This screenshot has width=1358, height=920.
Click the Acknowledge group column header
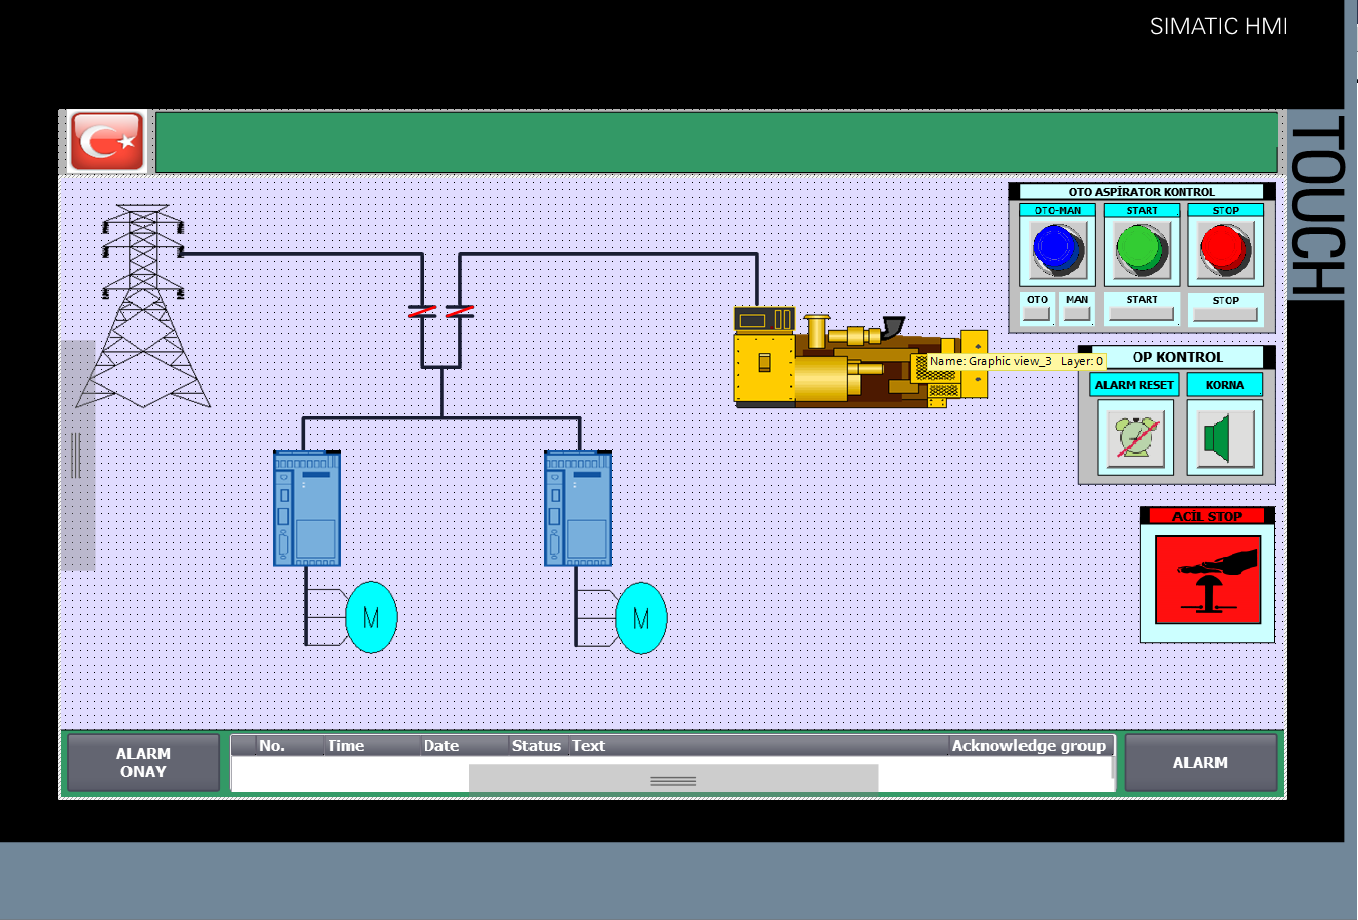tap(1028, 746)
